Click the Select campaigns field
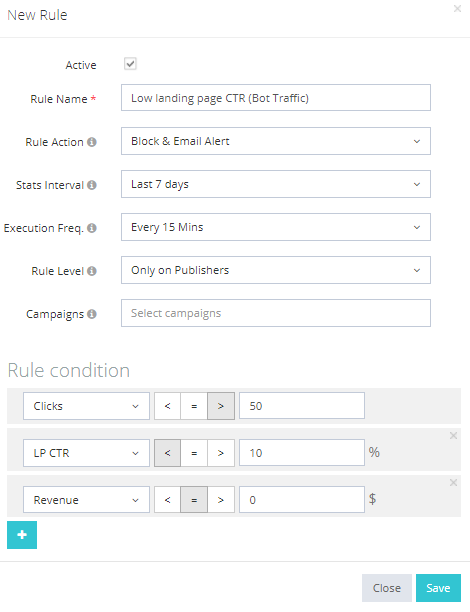This screenshot has height=612, width=470. (276, 313)
